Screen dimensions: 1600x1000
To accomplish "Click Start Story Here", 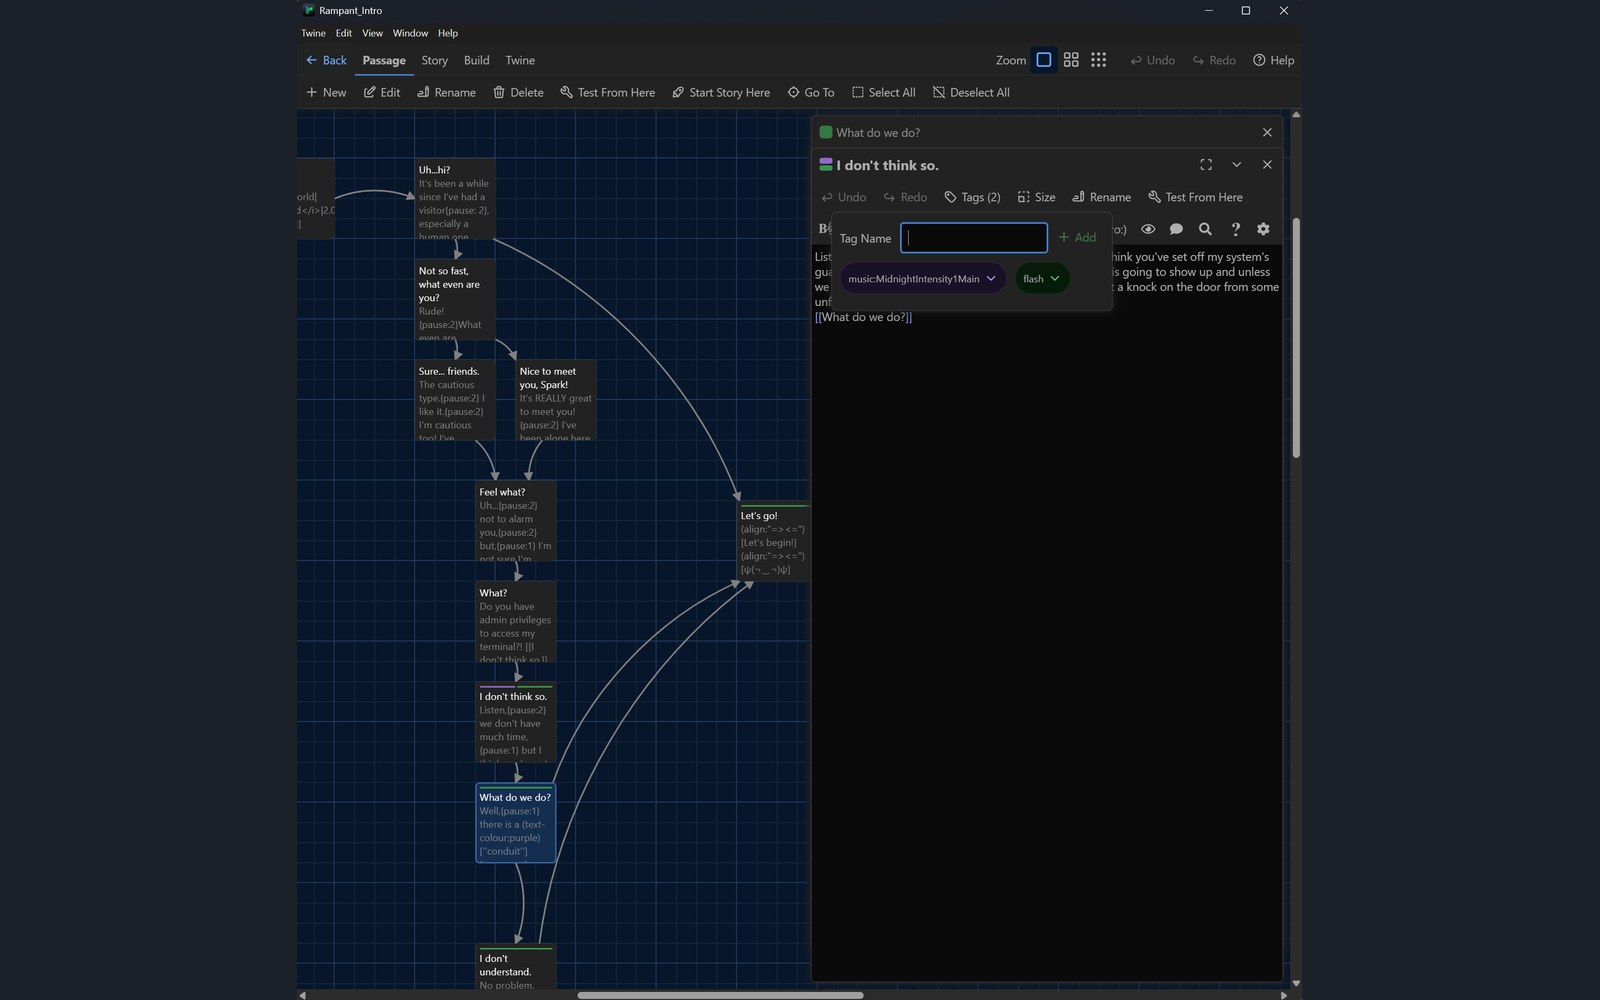I will tap(720, 92).
